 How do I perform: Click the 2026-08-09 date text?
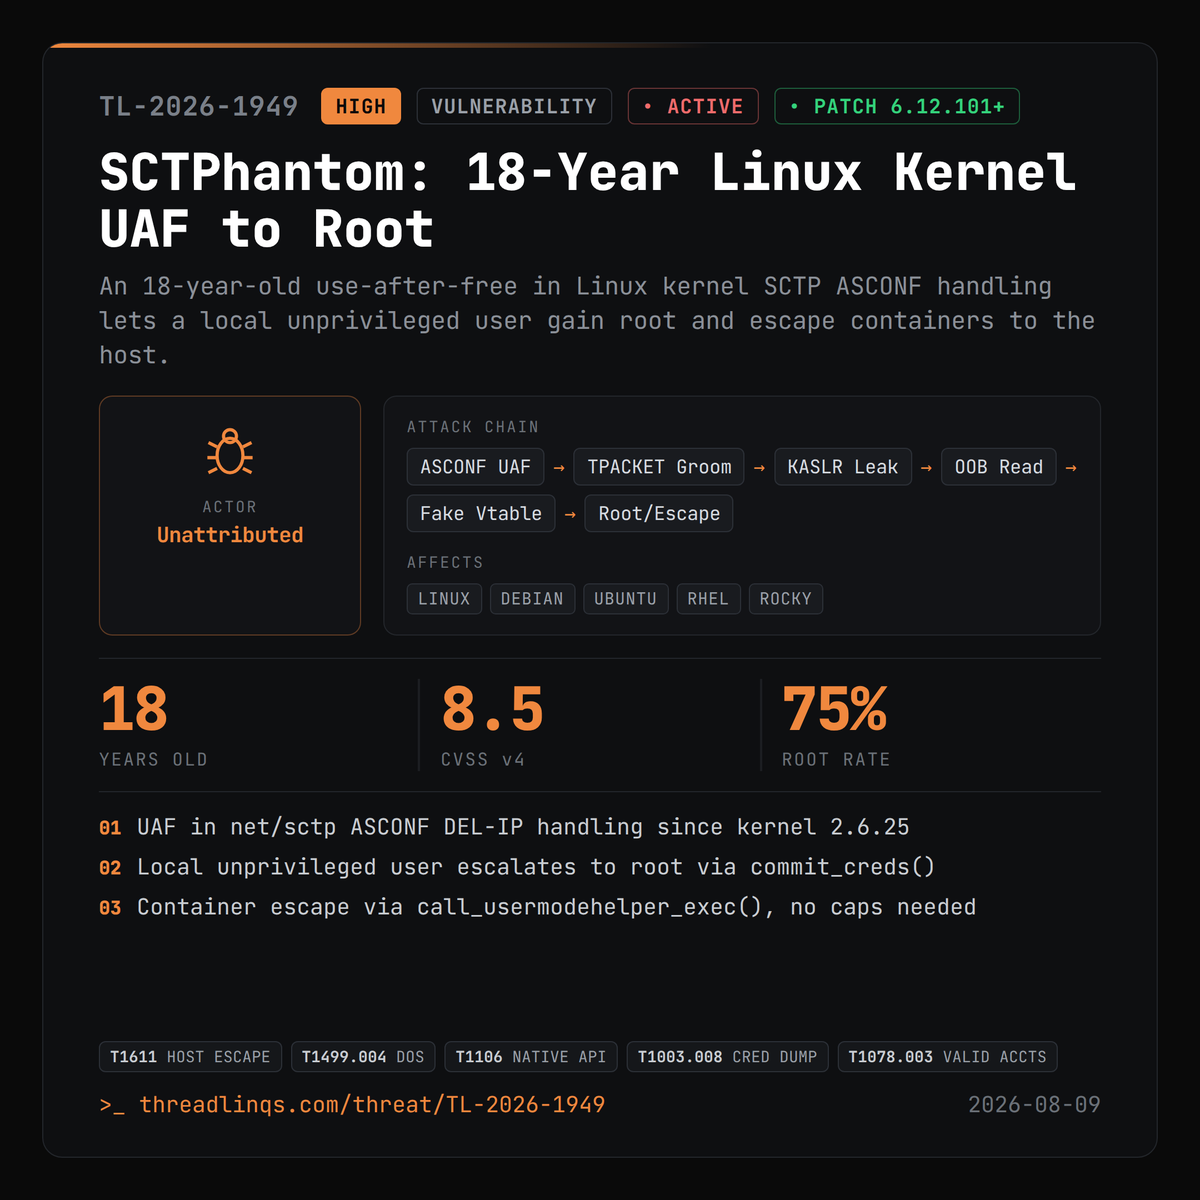tap(1034, 1105)
